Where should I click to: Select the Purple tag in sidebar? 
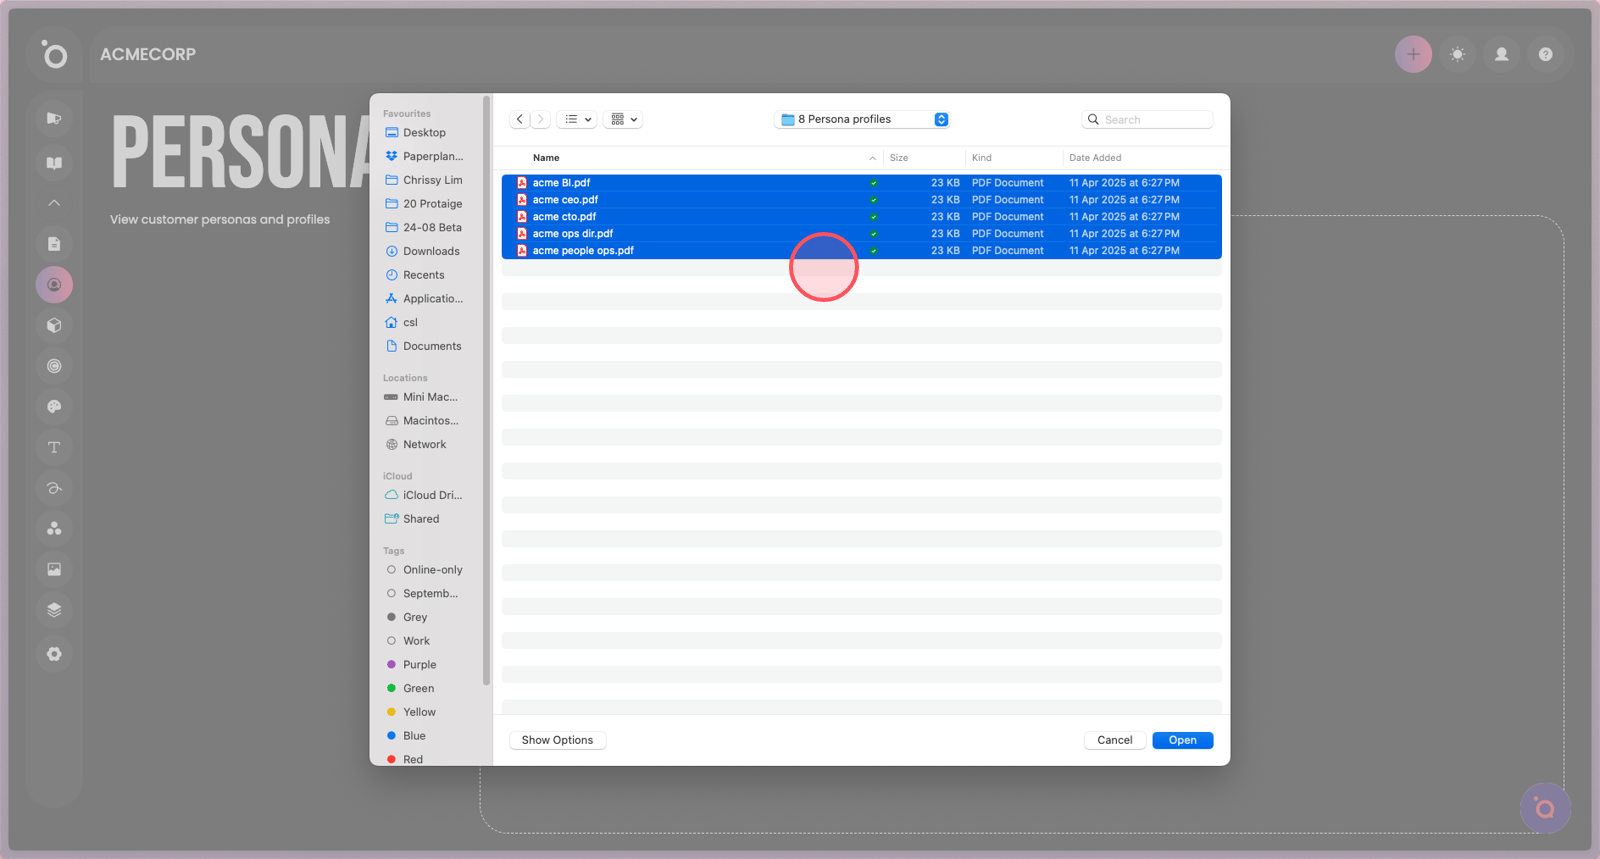click(x=419, y=665)
